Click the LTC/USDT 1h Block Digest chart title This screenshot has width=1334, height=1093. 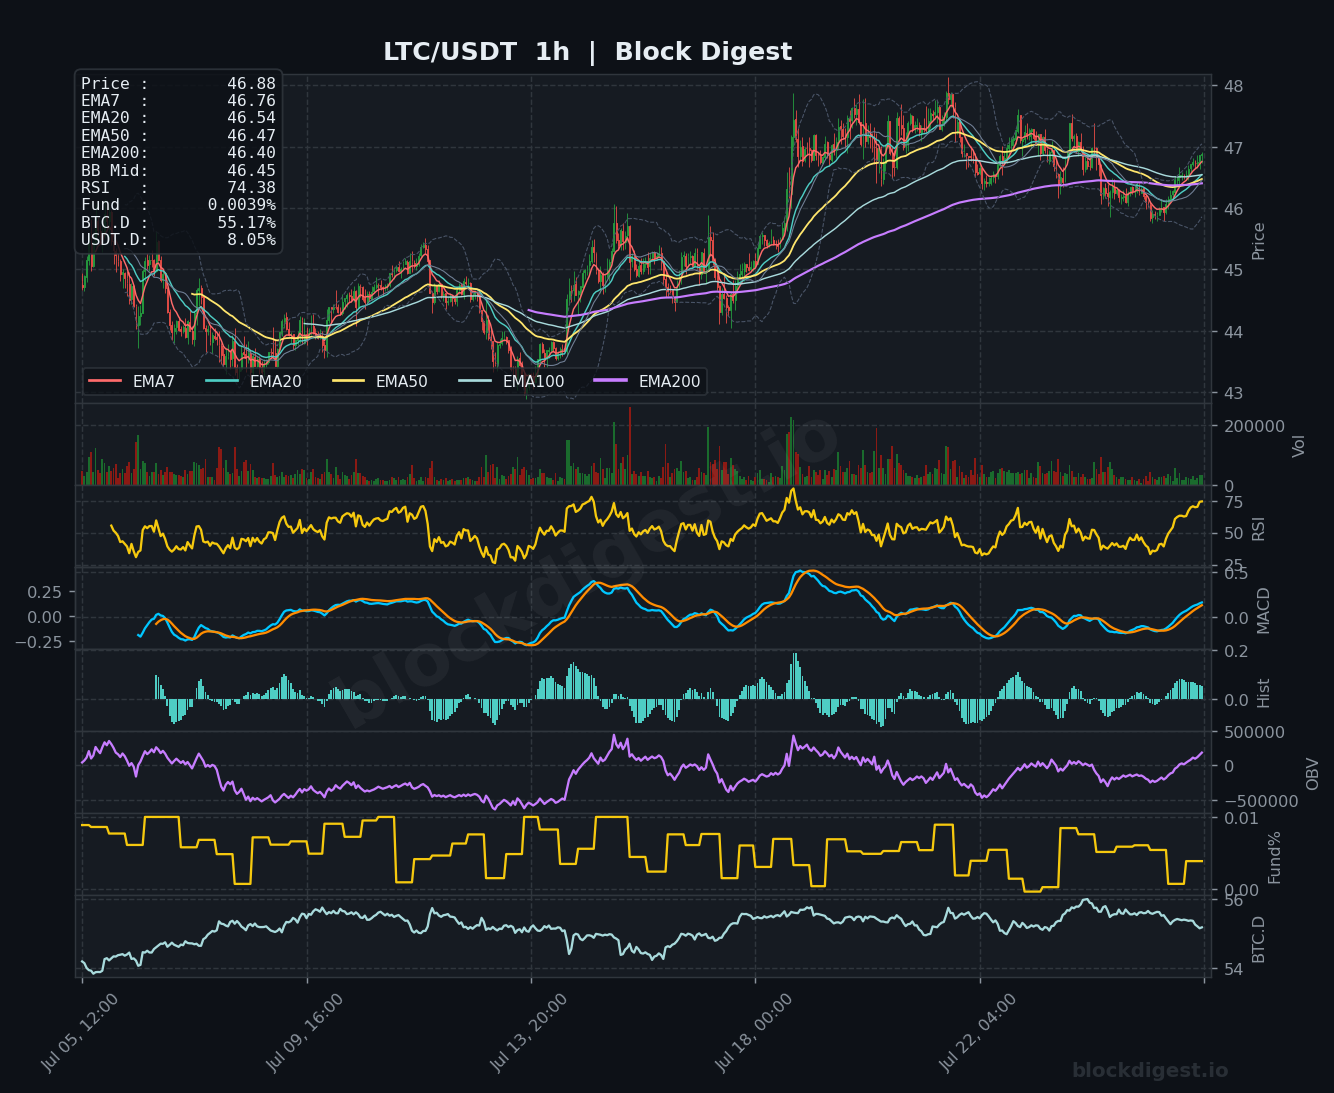coord(587,52)
